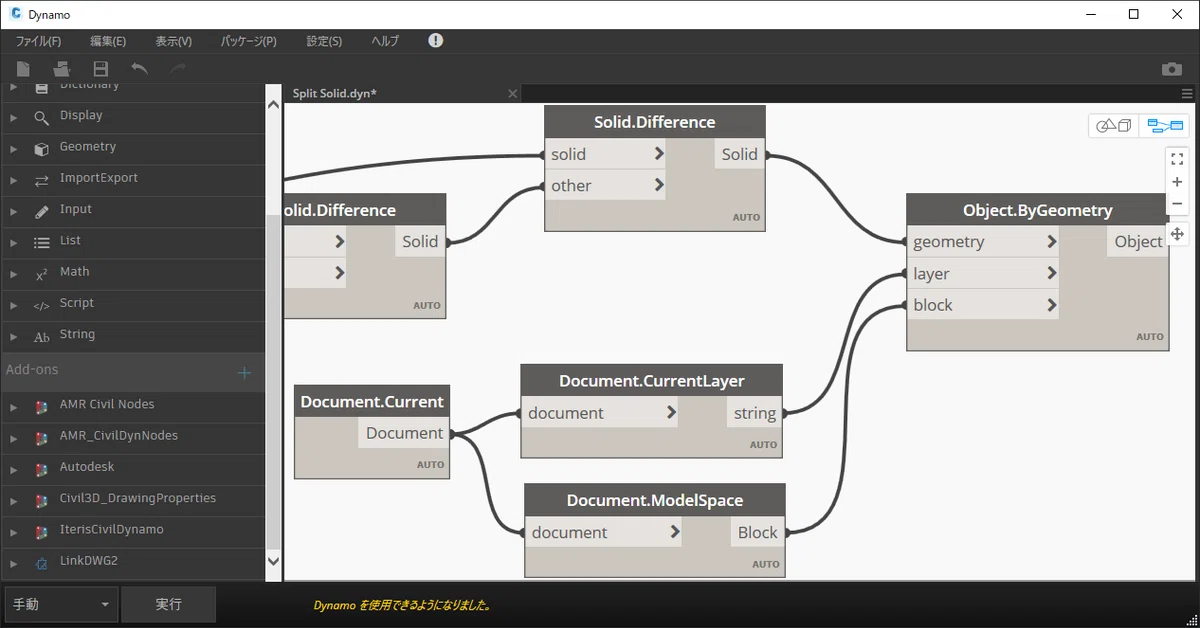Screen dimensions: 1200x628
Task: Open the 設定(S) menu
Action: click(324, 41)
